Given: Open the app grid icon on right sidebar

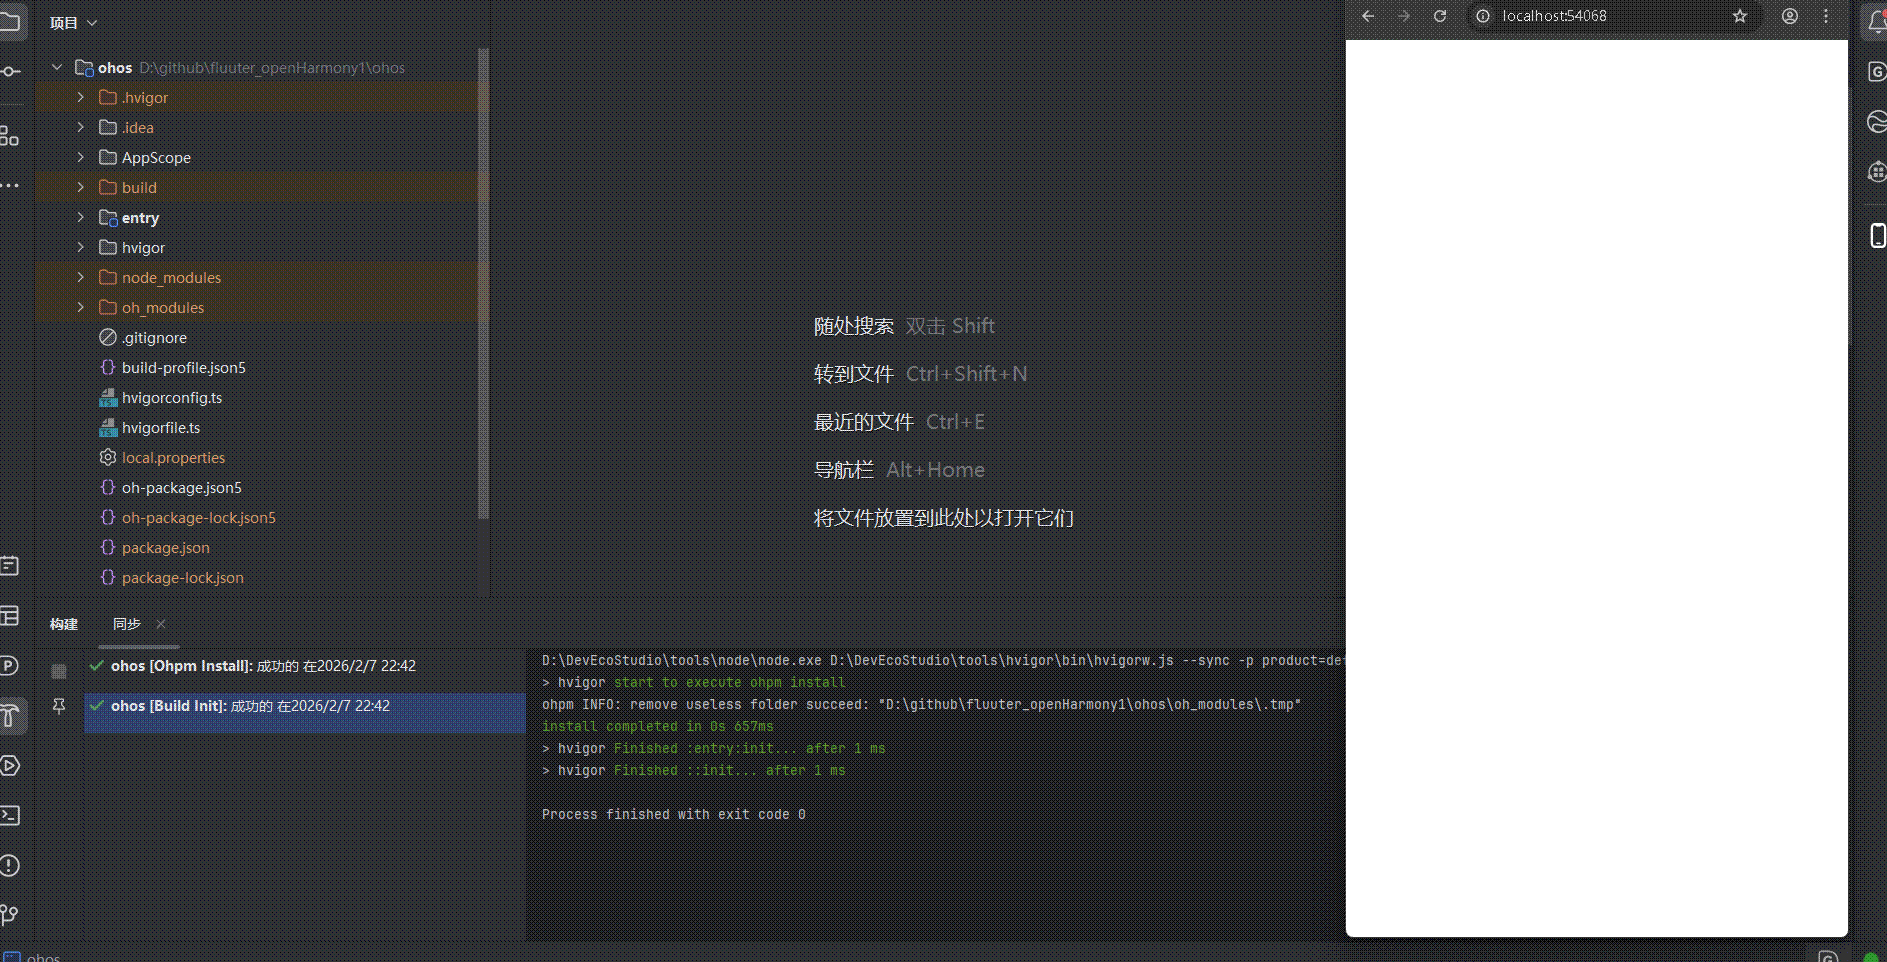Looking at the screenshot, I should [x=1876, y=172].
